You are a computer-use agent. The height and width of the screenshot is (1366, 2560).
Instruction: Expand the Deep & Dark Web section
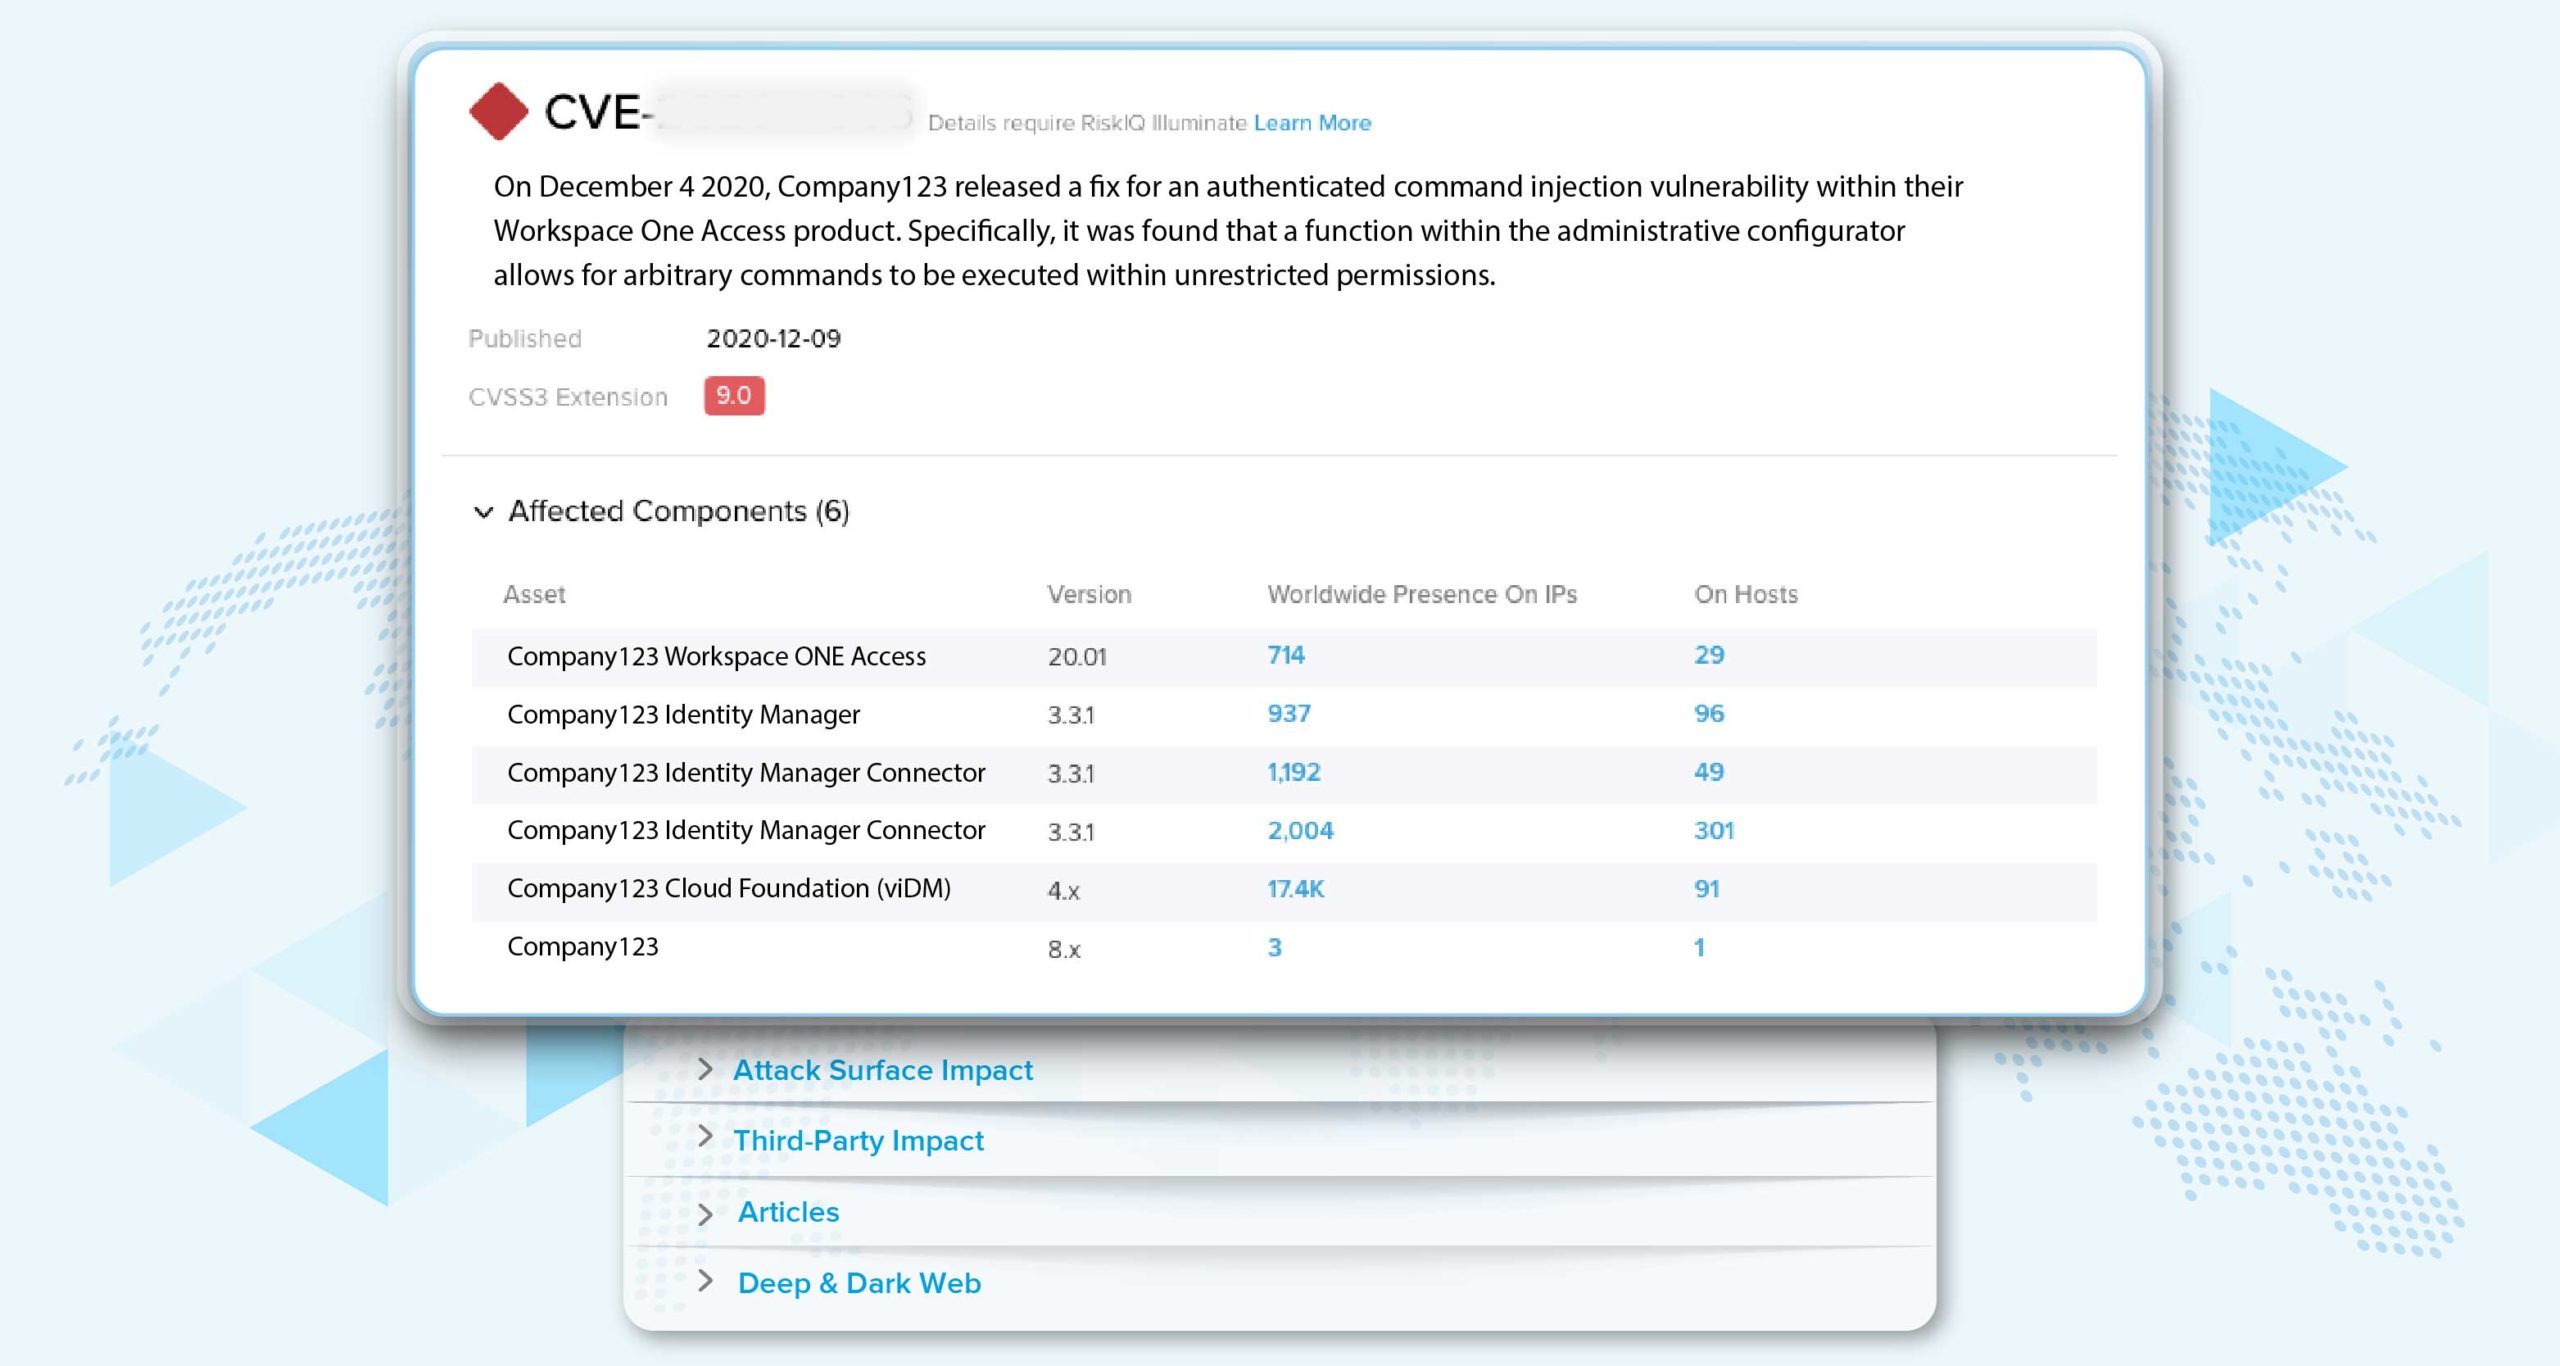[x=705, y=1280]
